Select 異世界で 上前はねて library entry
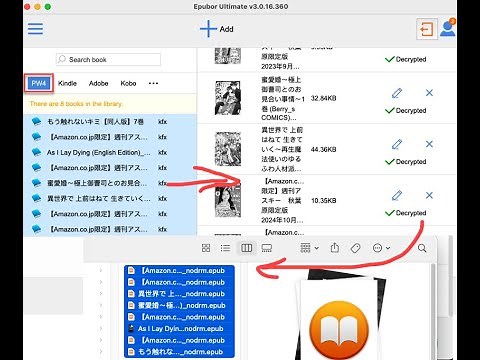 (x=110, y=198)
